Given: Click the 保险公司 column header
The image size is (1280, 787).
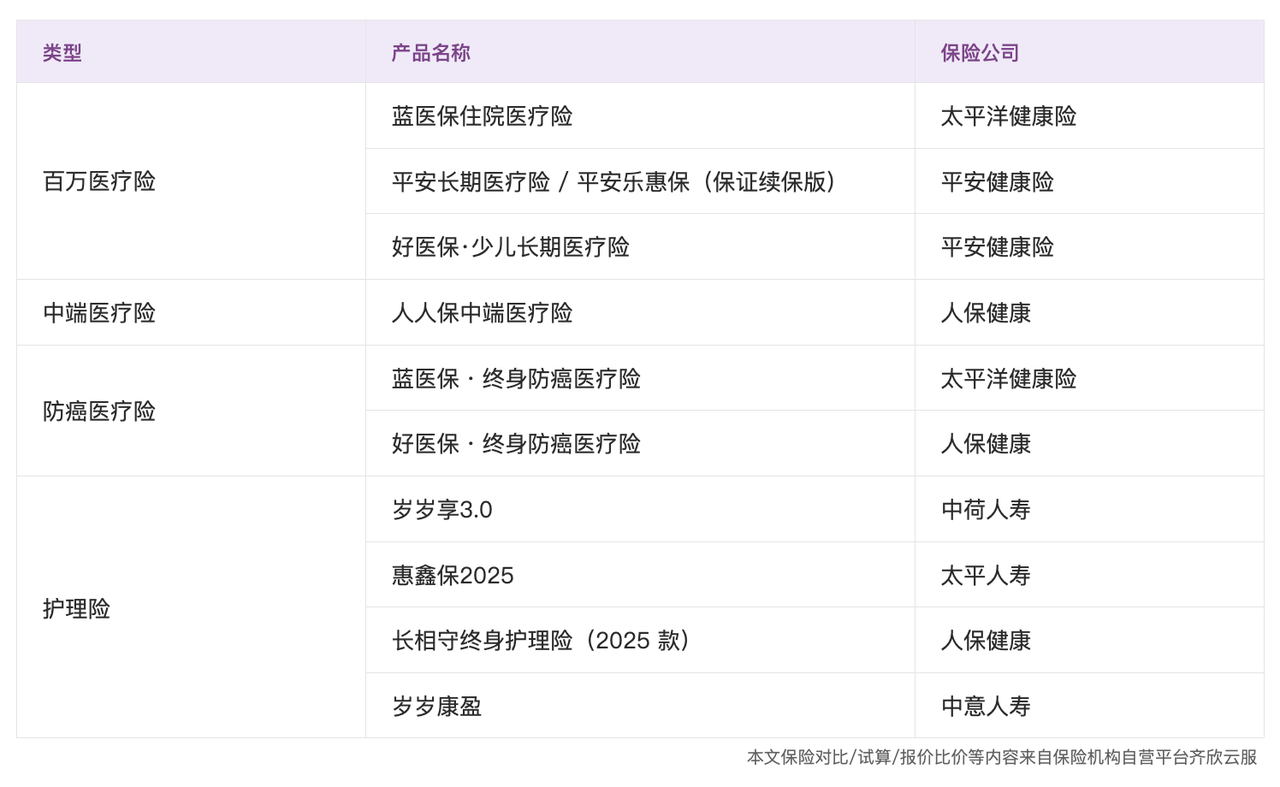Looking at the screenshot, I should 979,53.
